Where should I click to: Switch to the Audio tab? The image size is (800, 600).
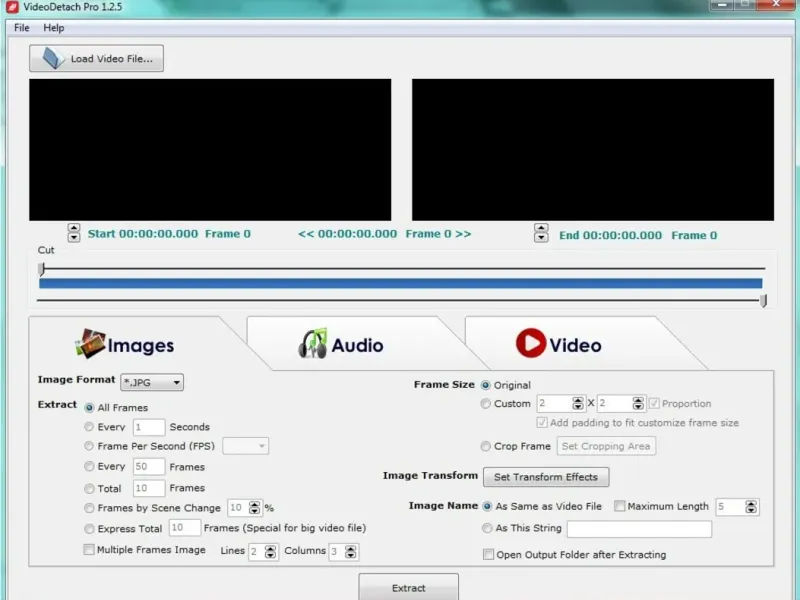(x=342, y=344)
